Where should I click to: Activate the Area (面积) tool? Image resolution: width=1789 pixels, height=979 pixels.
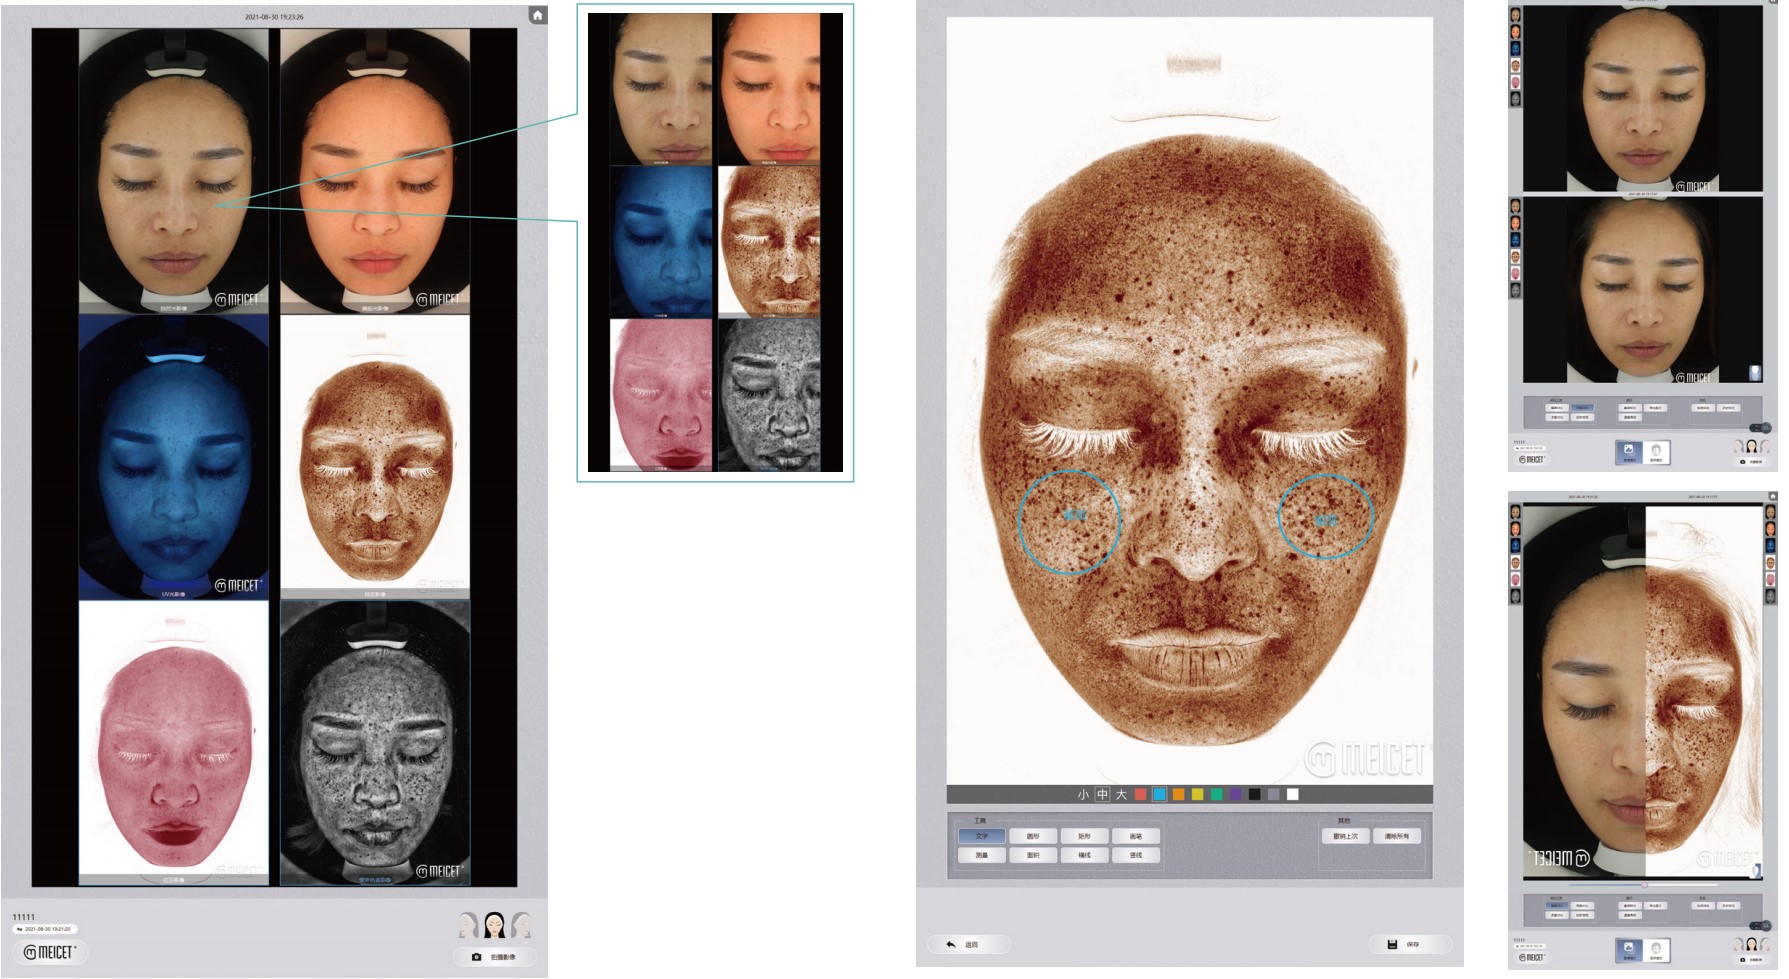(1033, 856)
